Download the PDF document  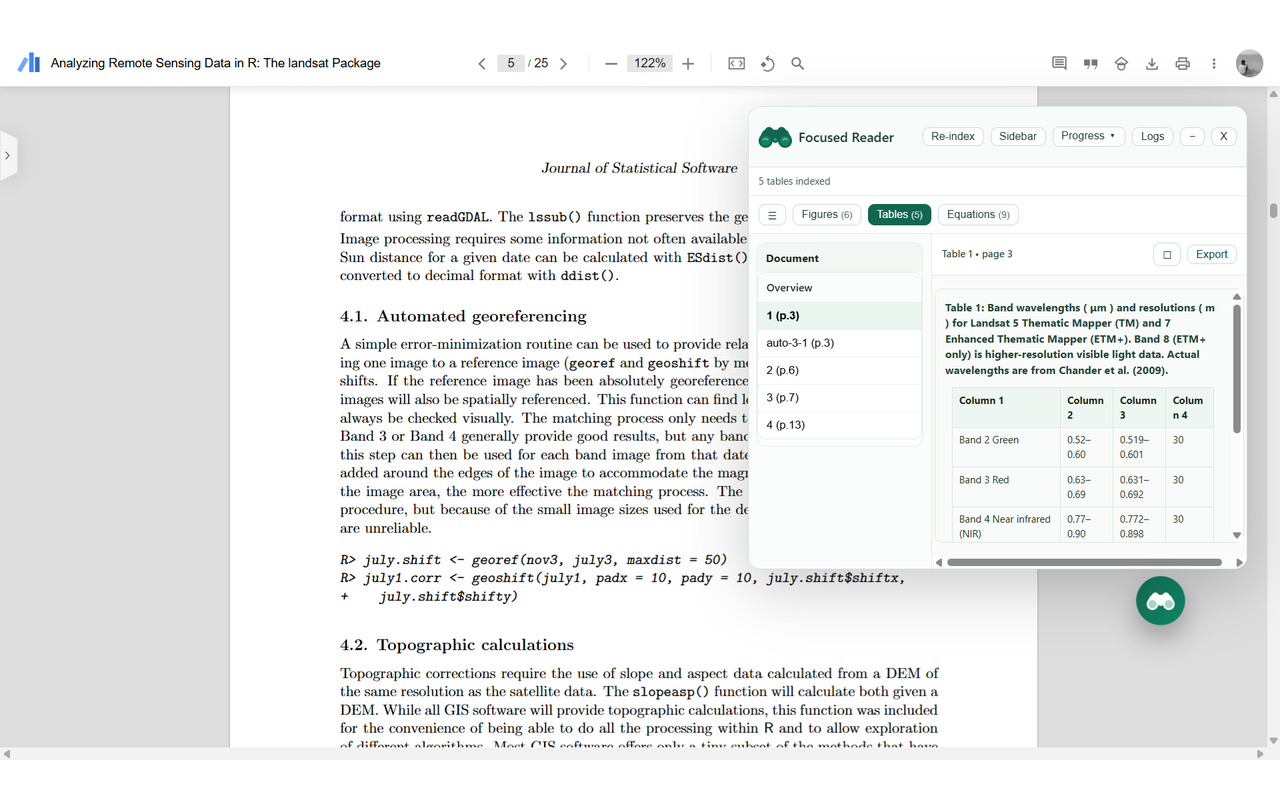(x=1152, y=63)
